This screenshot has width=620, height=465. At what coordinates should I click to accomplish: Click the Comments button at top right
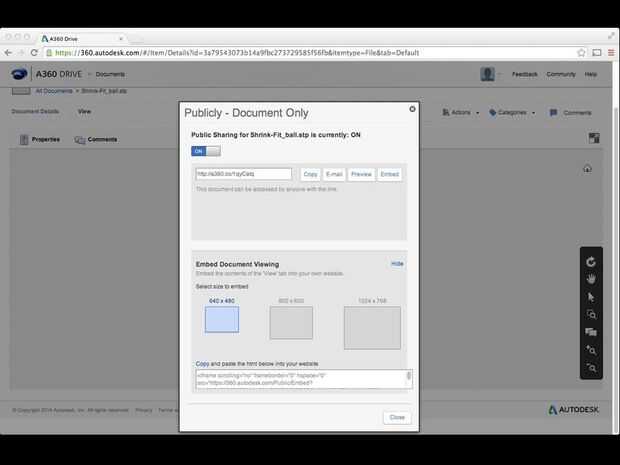pos(571,113)
